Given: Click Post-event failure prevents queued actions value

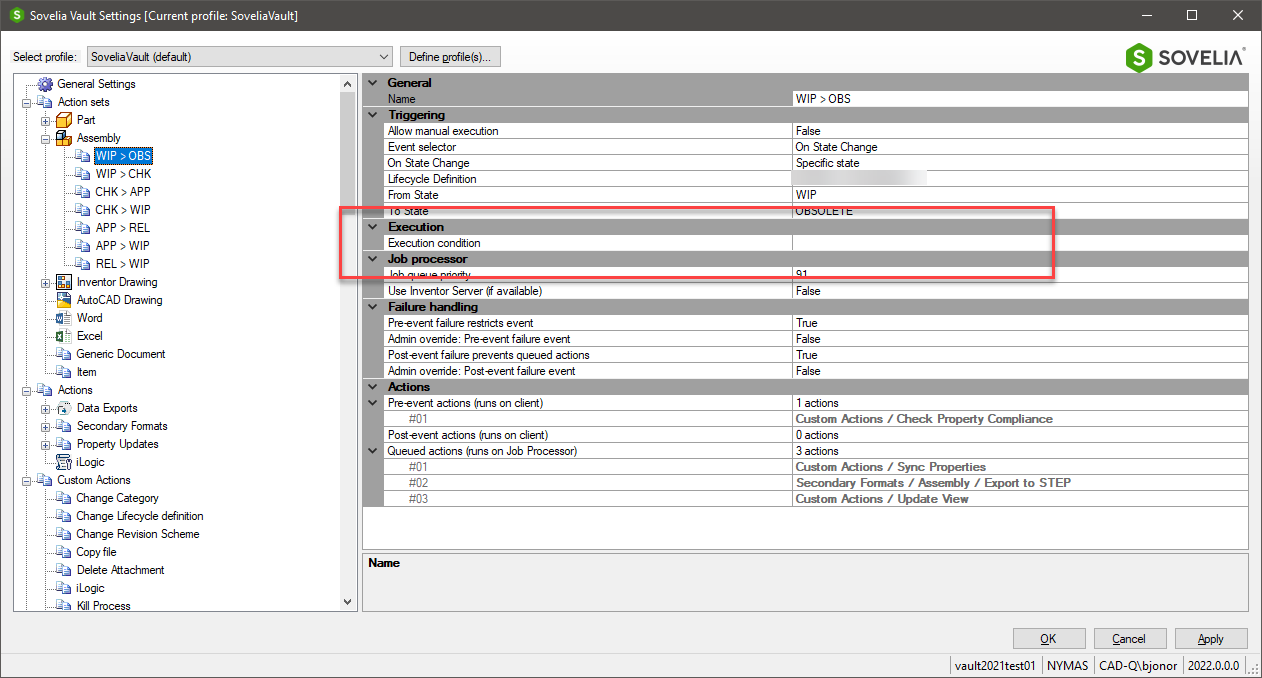Looking at the screenshot, I should pos(1020,355).
